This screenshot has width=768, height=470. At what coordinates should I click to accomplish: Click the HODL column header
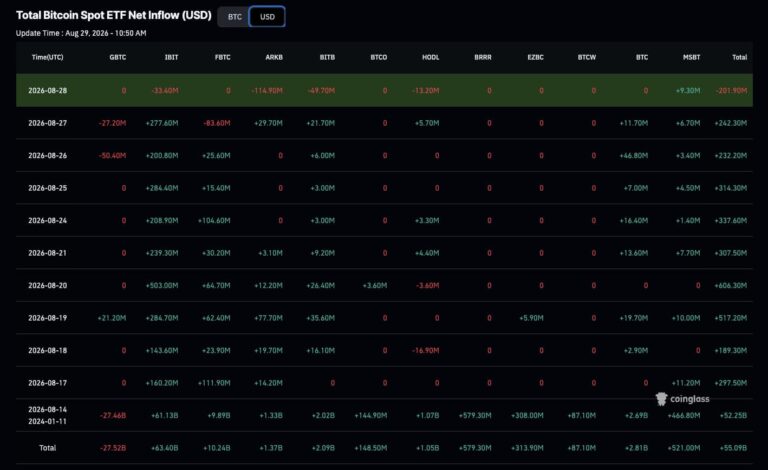click(431, 57)
